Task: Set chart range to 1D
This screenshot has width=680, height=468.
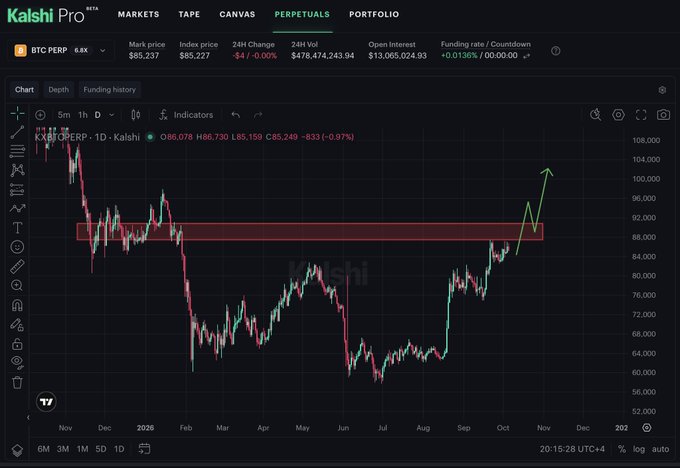Action: (119, 449)
